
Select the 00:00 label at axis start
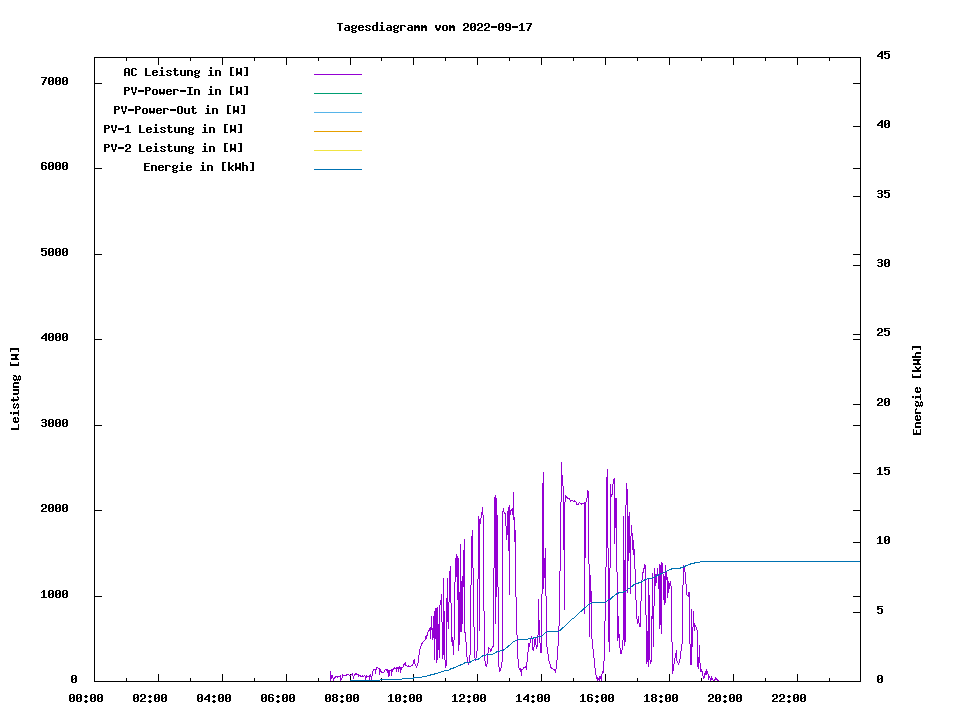(x=85, y=698)
